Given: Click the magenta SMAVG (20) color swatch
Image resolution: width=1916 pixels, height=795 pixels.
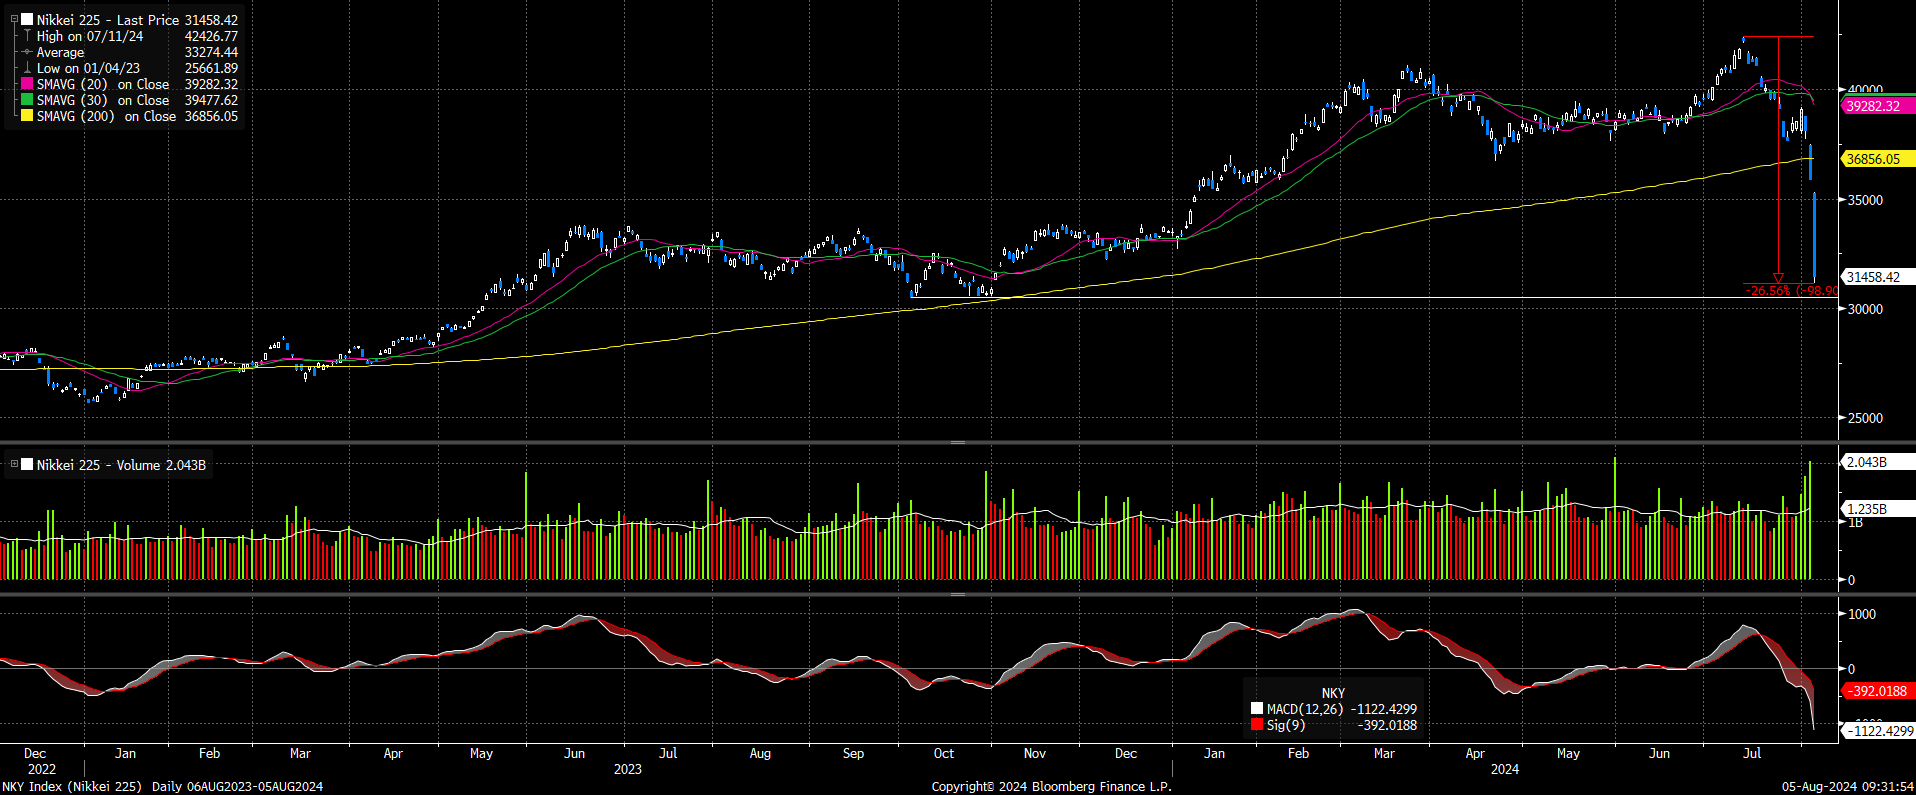Looking at the screenshot, I should (x=28, y=84).
